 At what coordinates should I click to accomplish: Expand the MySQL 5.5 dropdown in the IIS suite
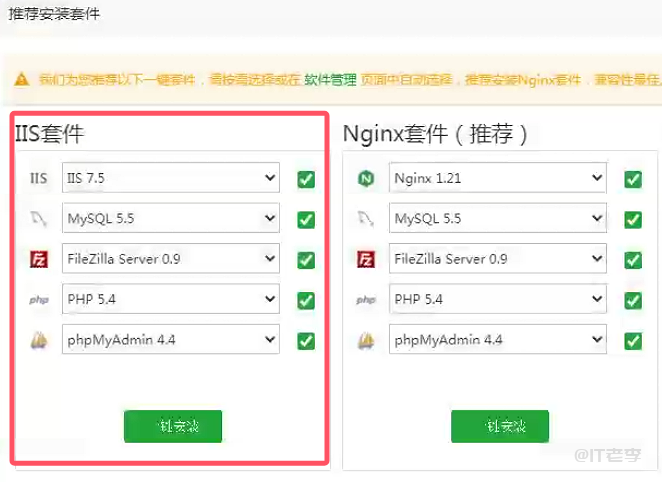click(x=170, y=219)
